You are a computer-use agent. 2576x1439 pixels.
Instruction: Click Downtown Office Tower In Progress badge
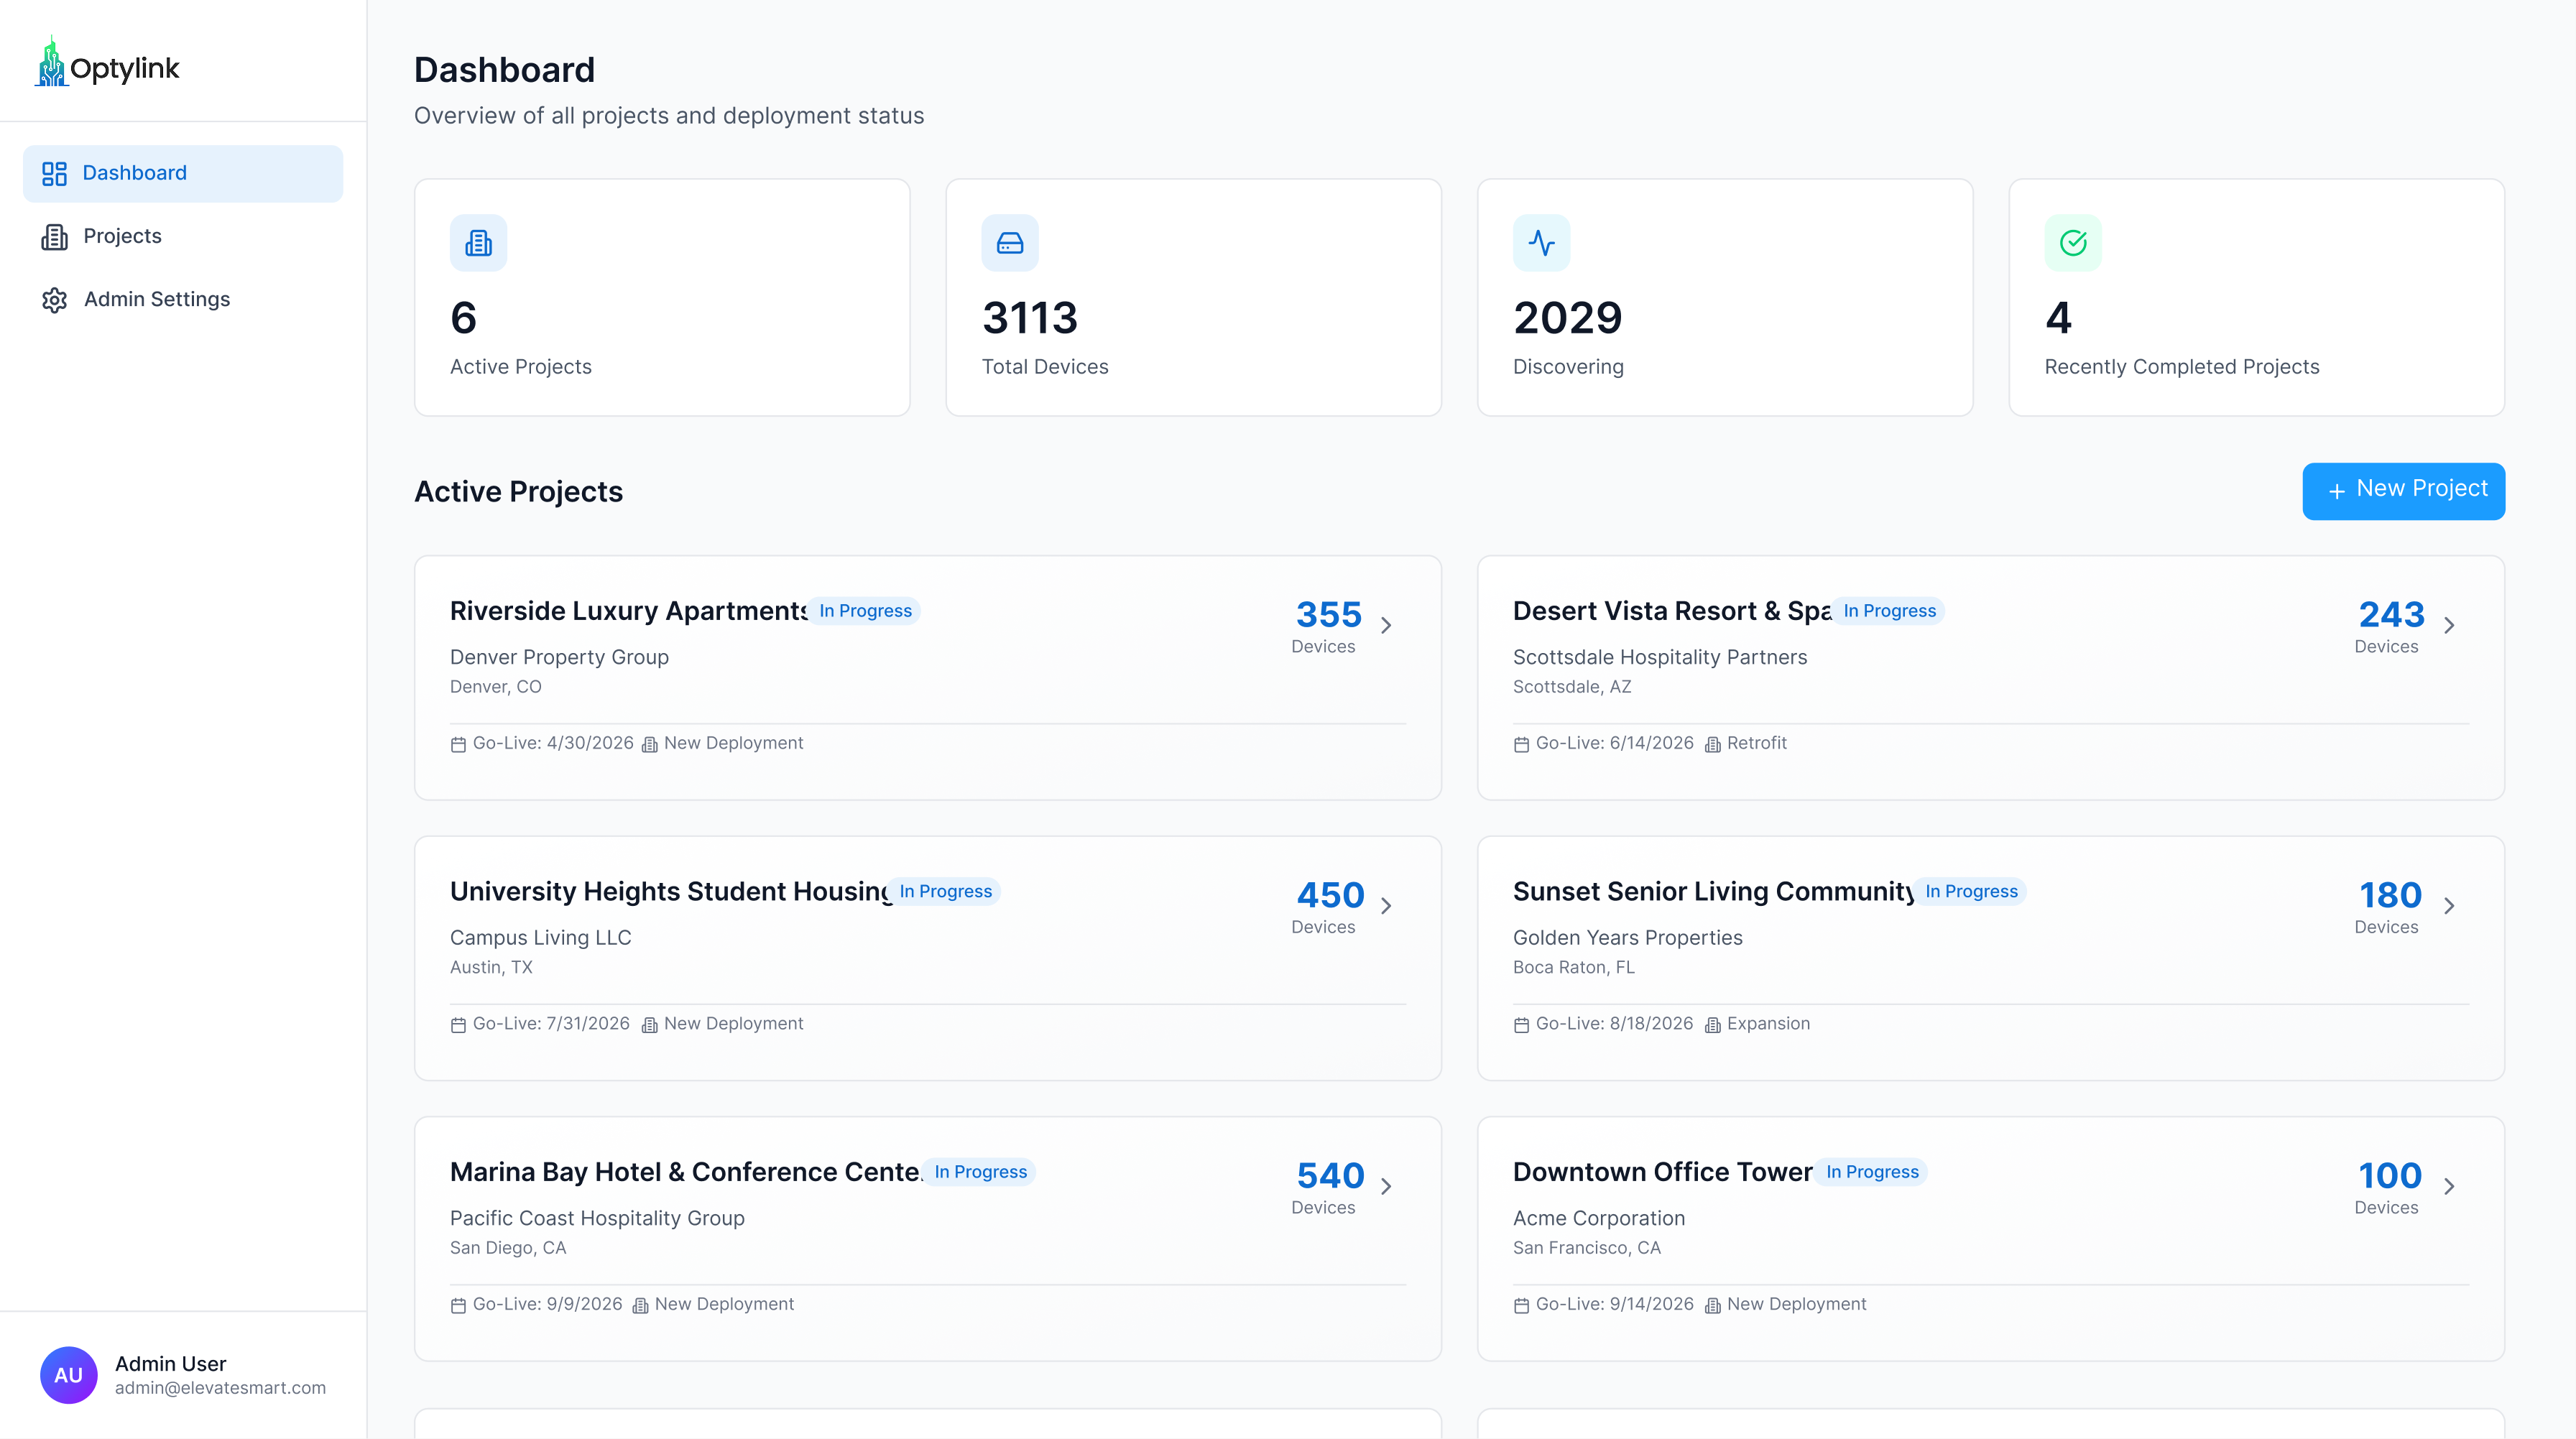click(1872, 1172)
